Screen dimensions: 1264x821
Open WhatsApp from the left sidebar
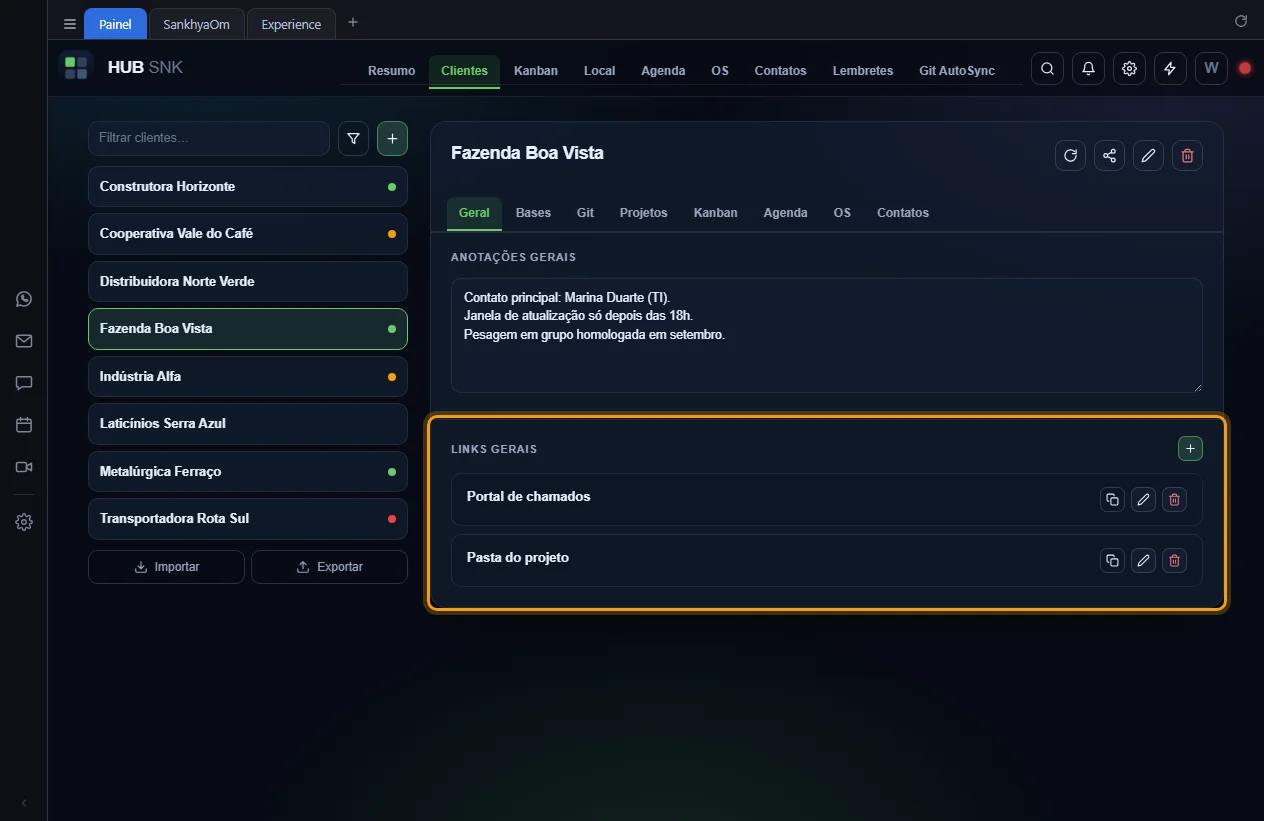[24, 299]
